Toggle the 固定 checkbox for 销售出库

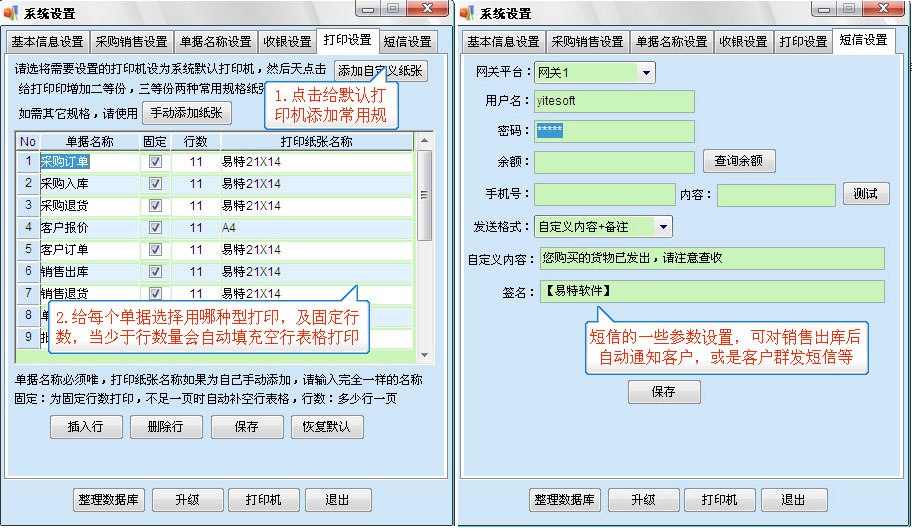155,272
